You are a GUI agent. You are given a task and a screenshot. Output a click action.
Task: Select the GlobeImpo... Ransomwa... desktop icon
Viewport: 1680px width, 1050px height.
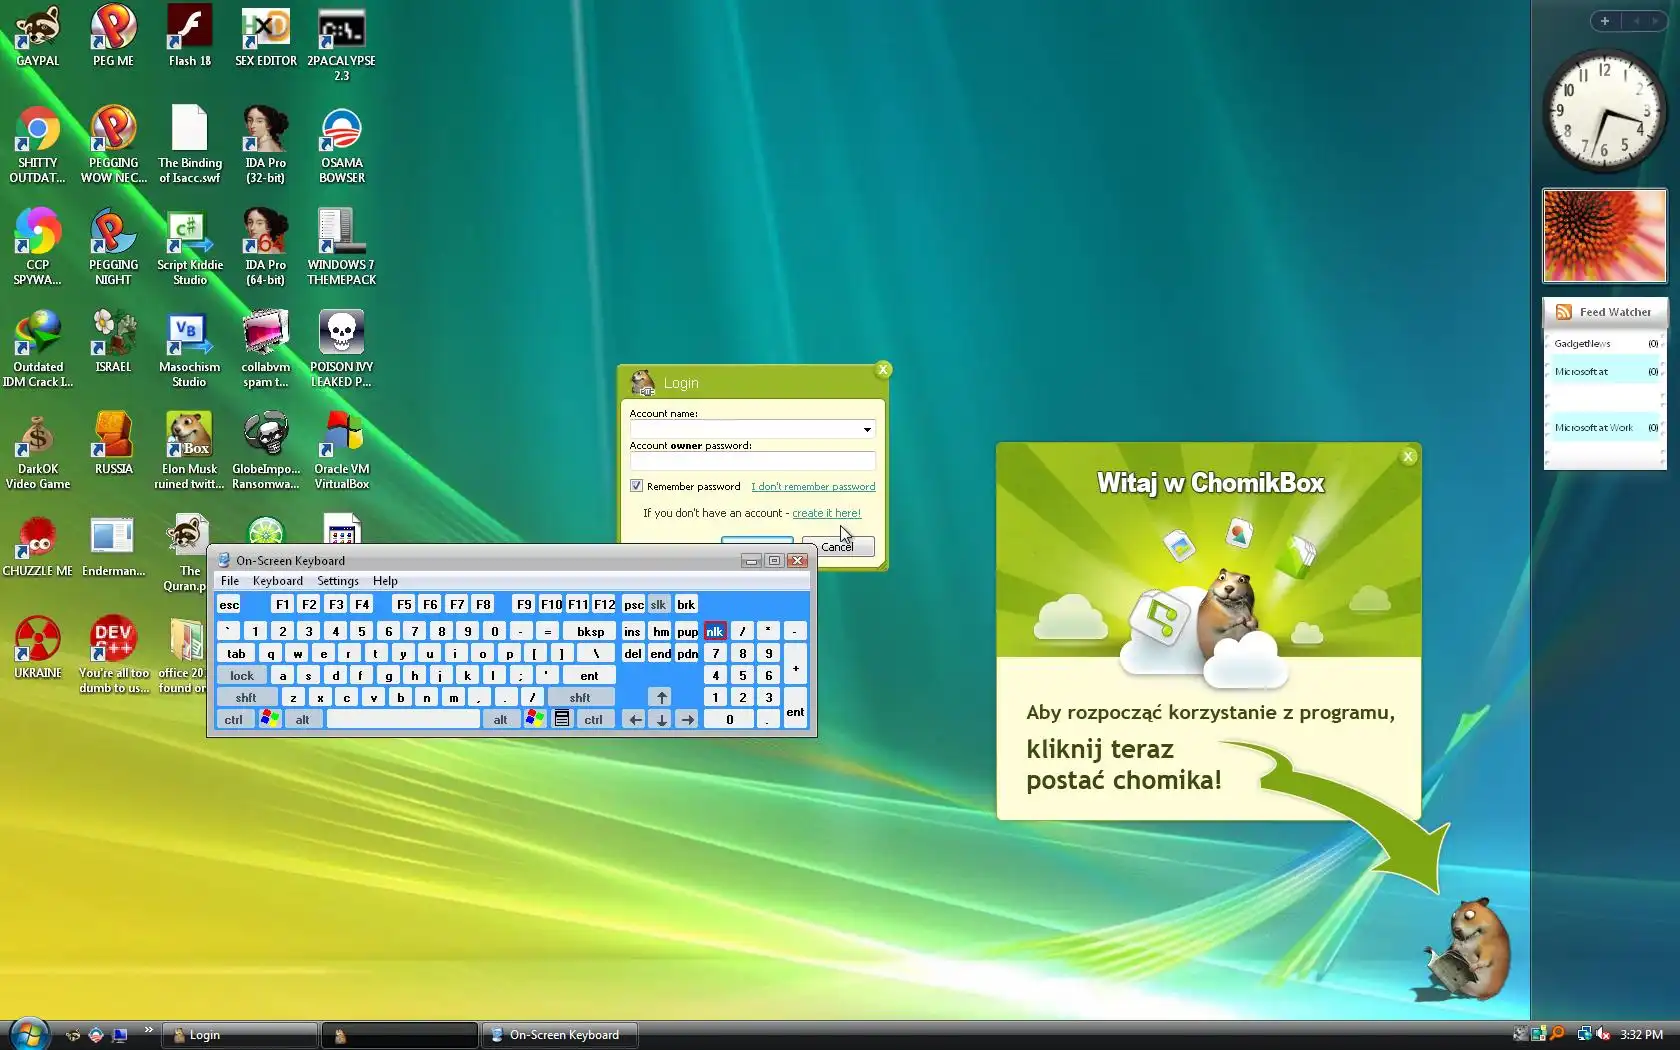(265, 451)
